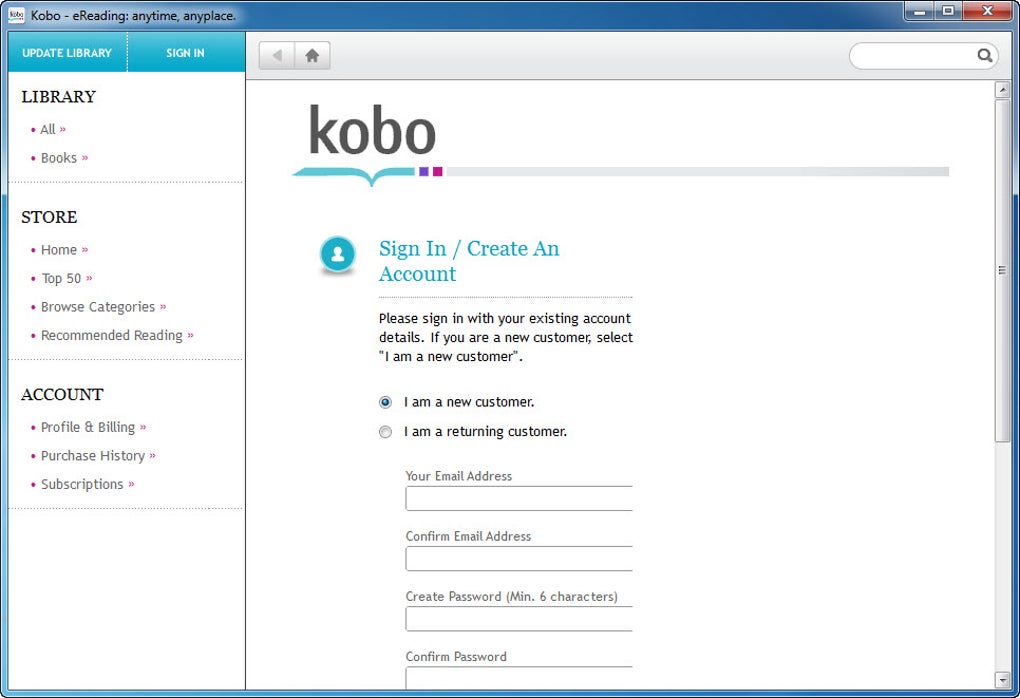
Task: Focus the Confirm Email Address field
Action: [519, 559]
